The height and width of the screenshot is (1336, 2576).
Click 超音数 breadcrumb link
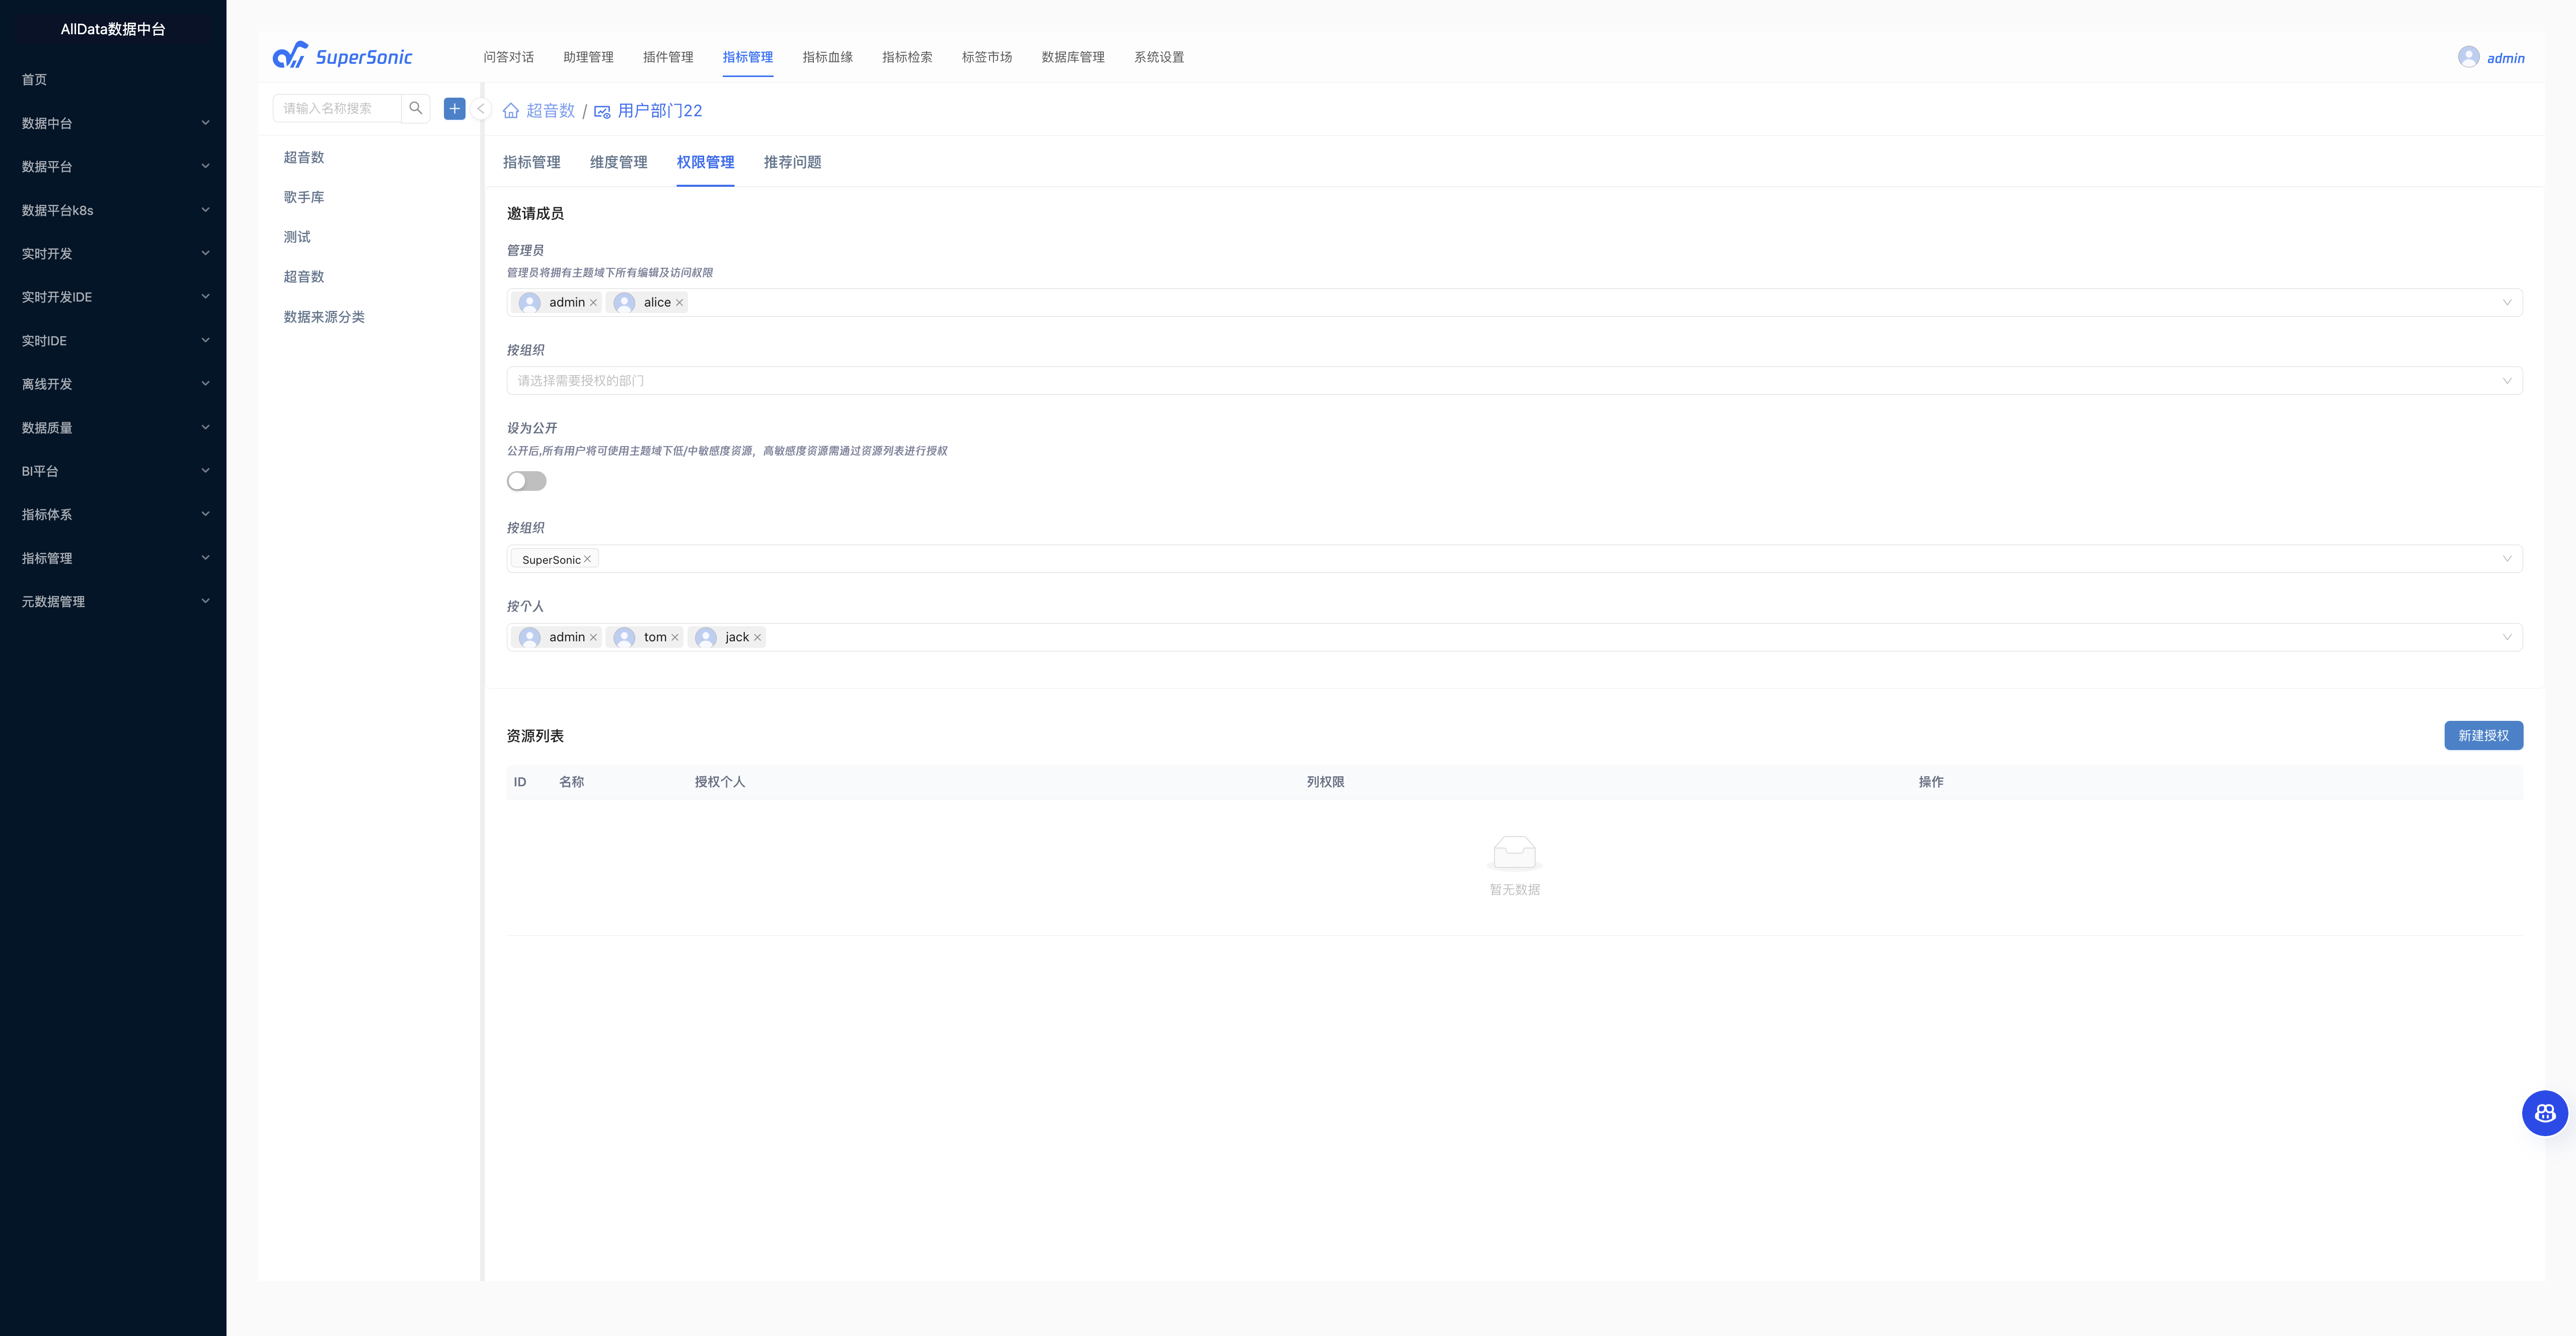coord(551,111)
